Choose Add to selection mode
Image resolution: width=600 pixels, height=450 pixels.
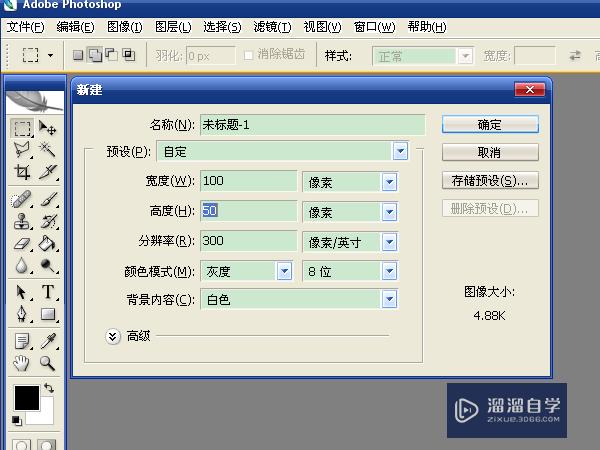pyautogui.click(x=95, y=55)
